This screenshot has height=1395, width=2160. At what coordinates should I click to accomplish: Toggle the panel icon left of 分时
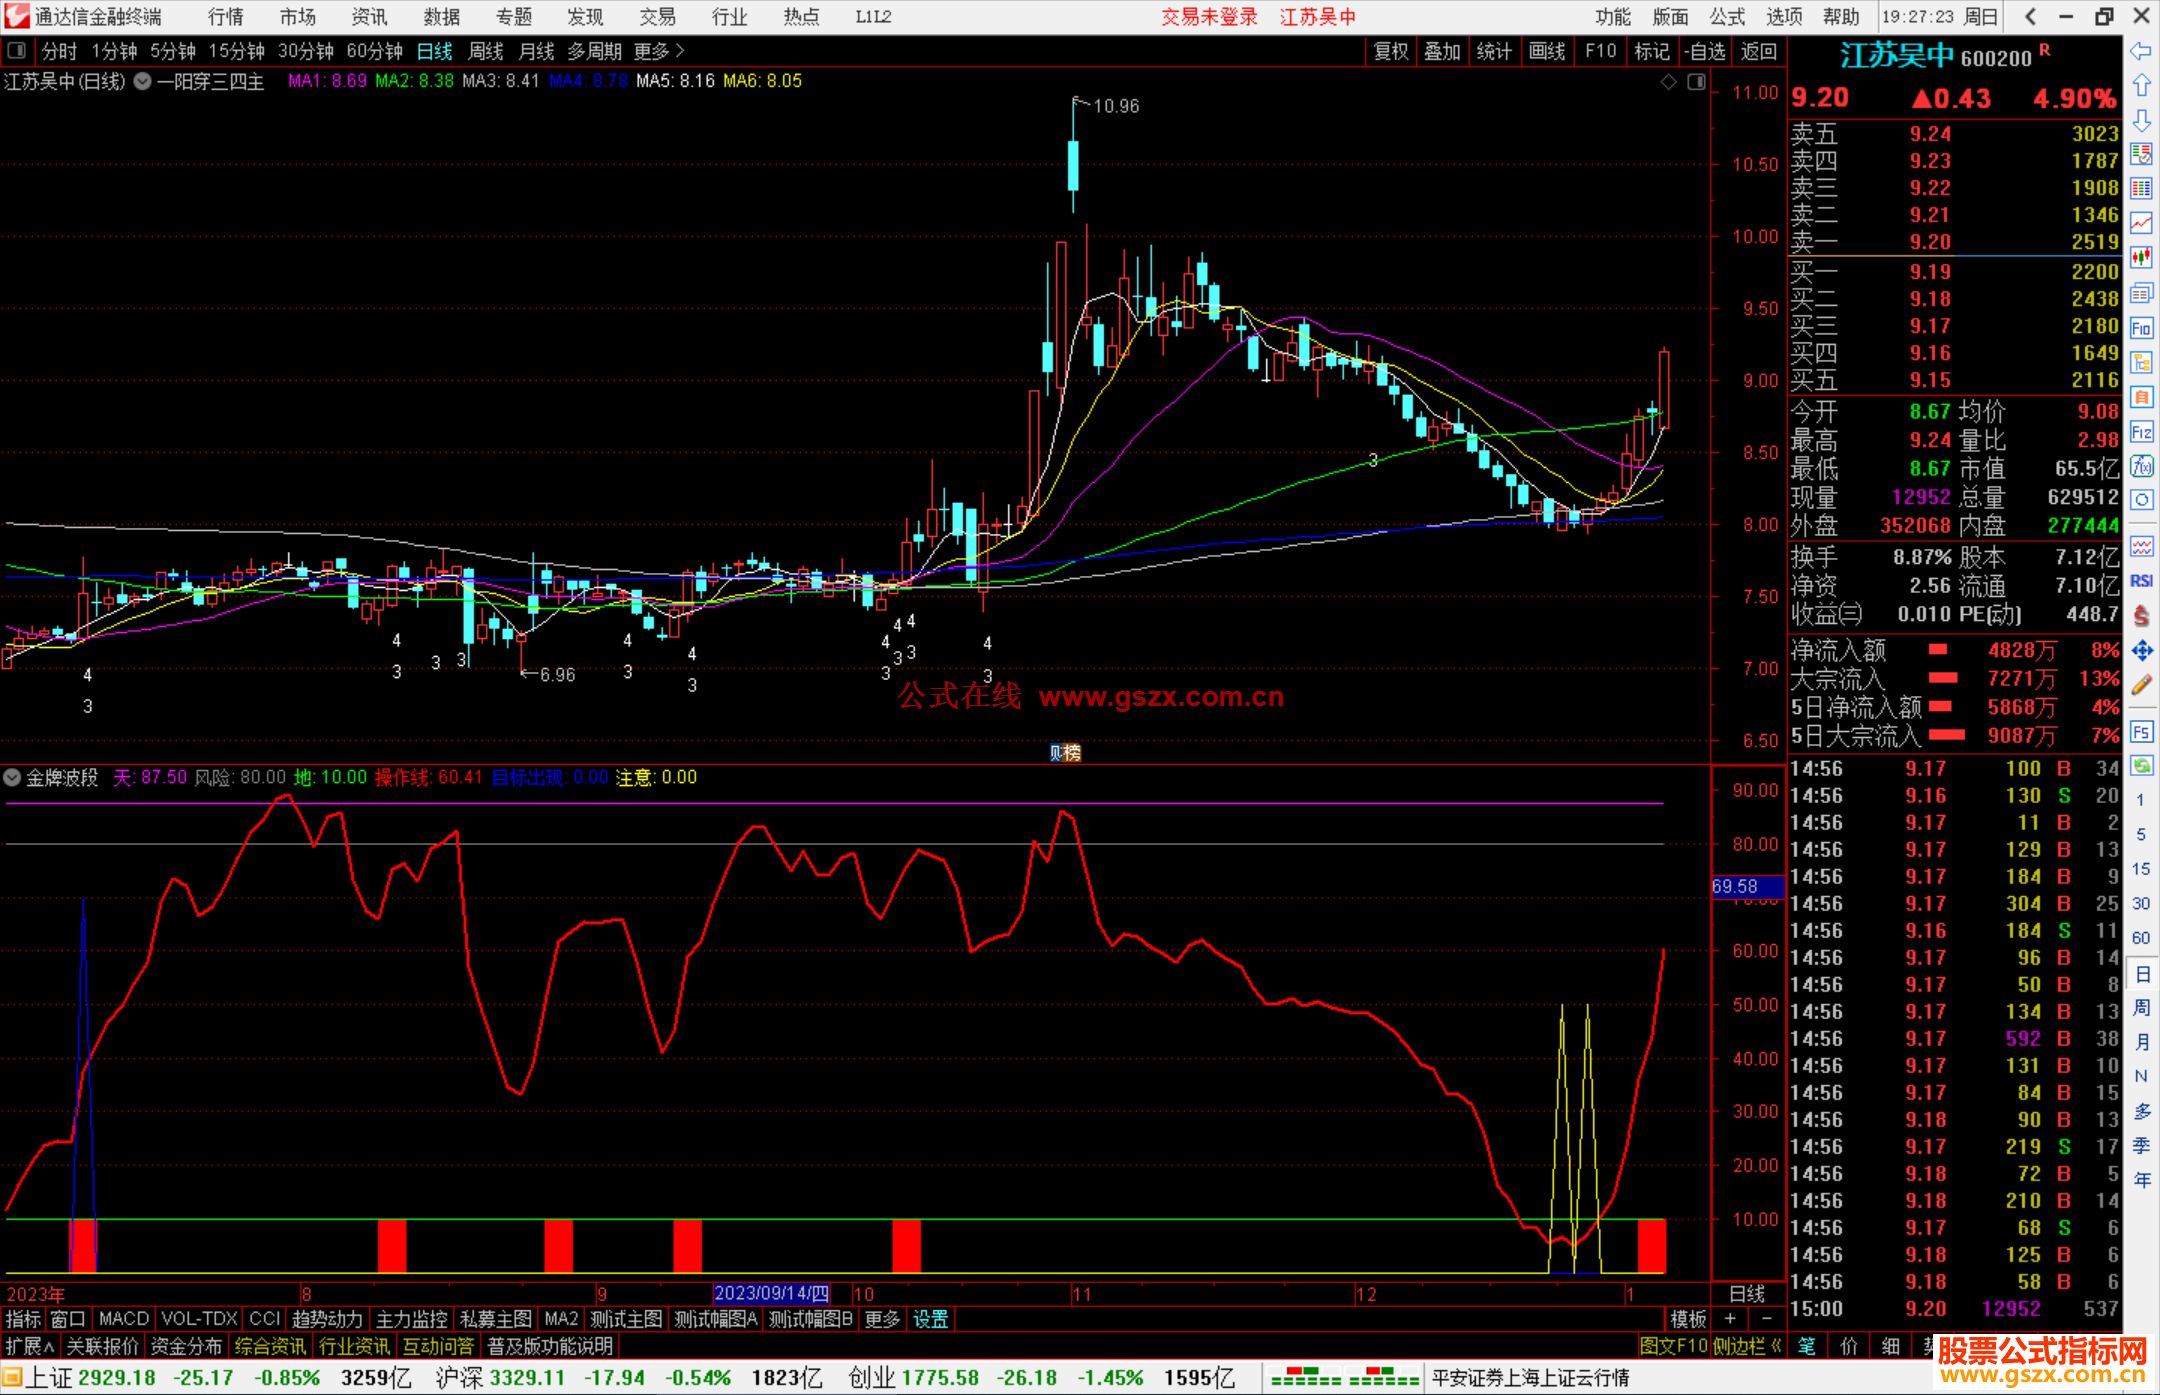(17, 51)
